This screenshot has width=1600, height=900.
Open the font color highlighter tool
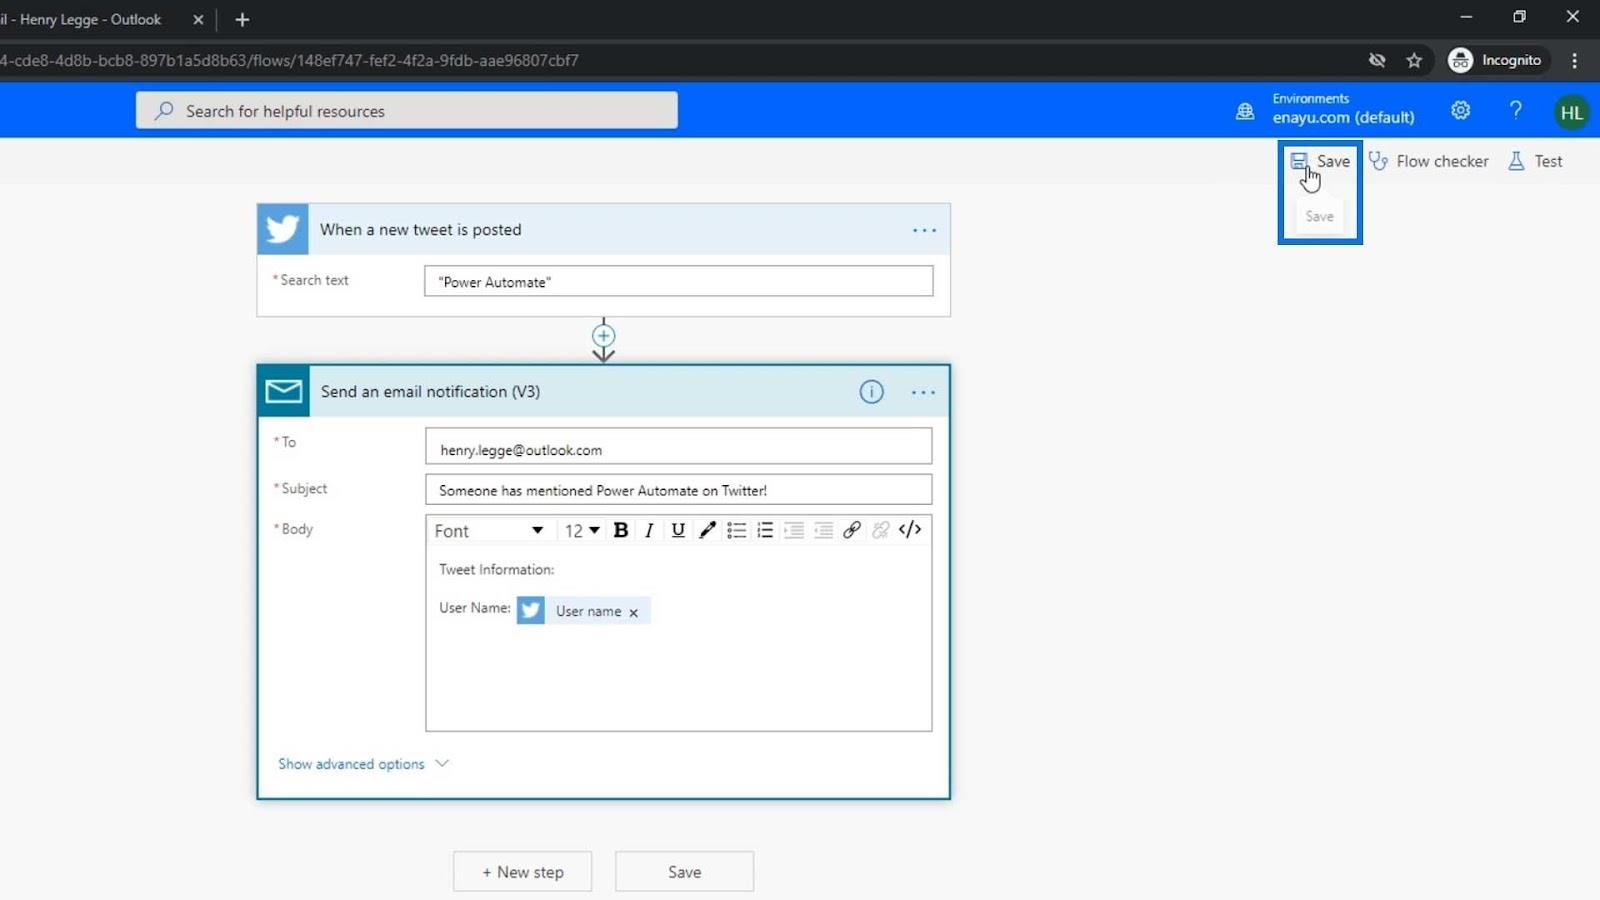pyautogui.click(x=707, y=530)
